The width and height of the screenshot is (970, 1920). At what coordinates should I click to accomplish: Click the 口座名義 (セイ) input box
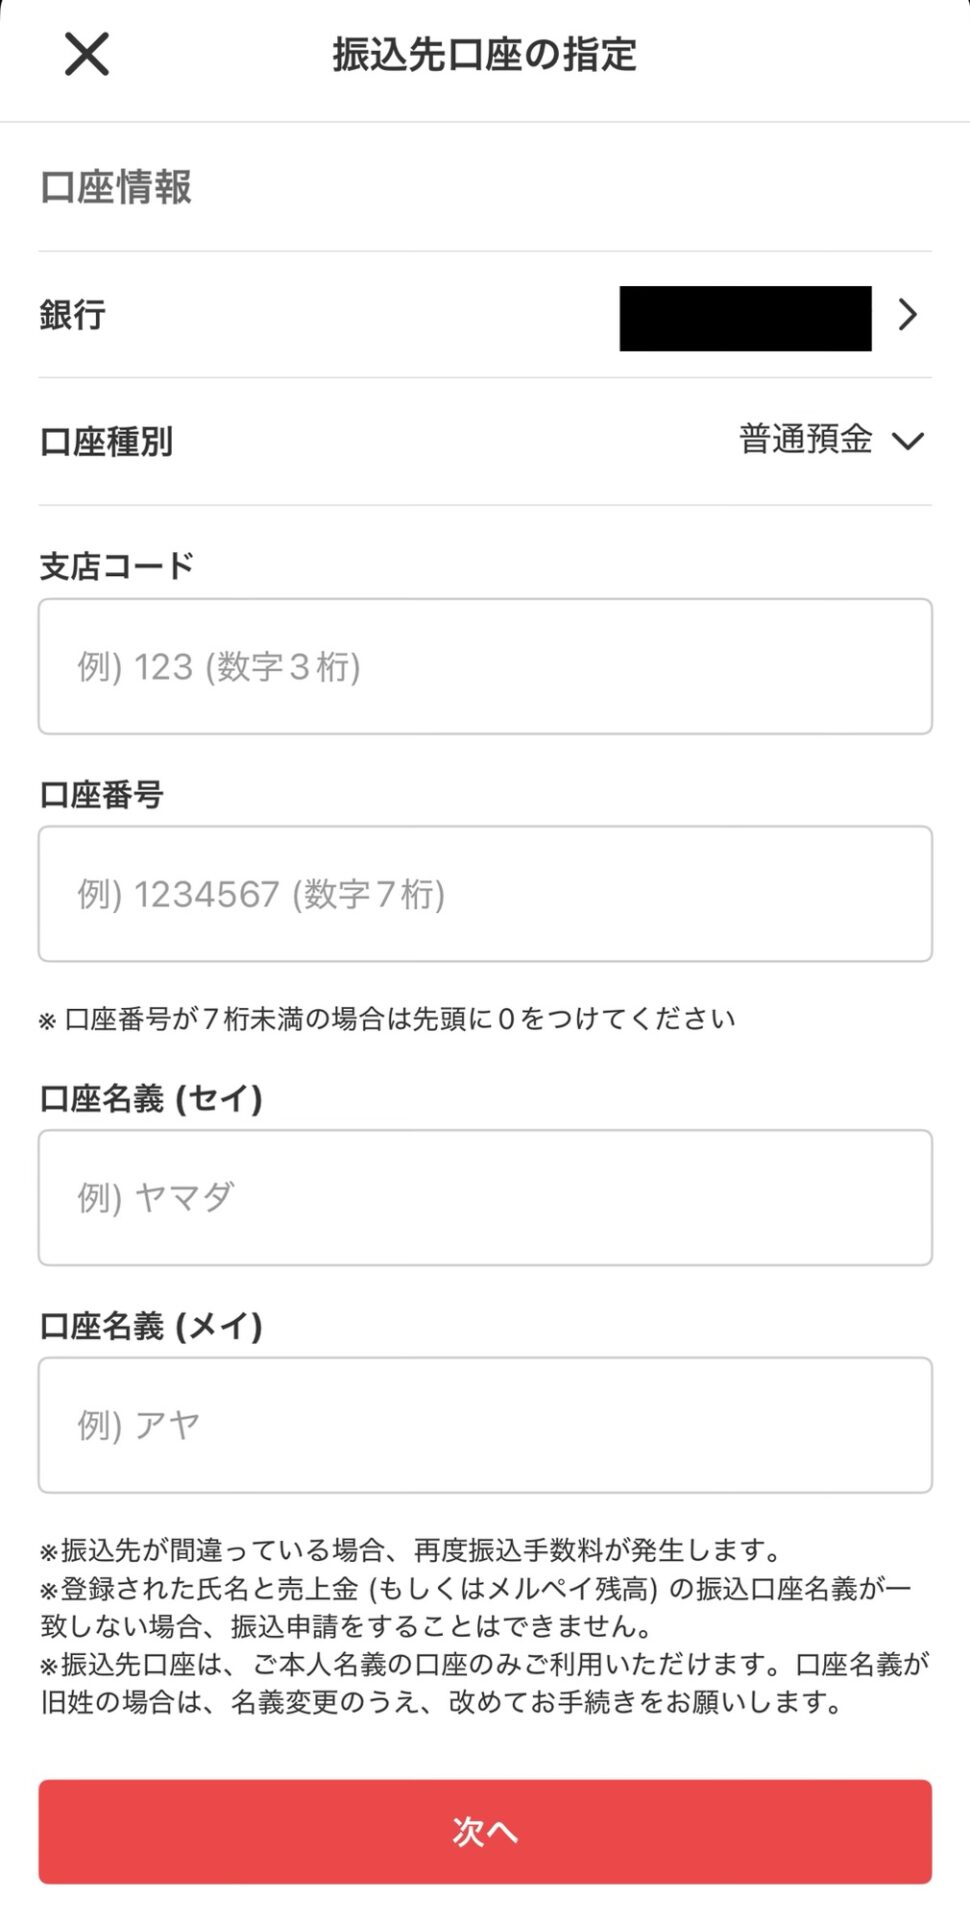coord(485,1197)
